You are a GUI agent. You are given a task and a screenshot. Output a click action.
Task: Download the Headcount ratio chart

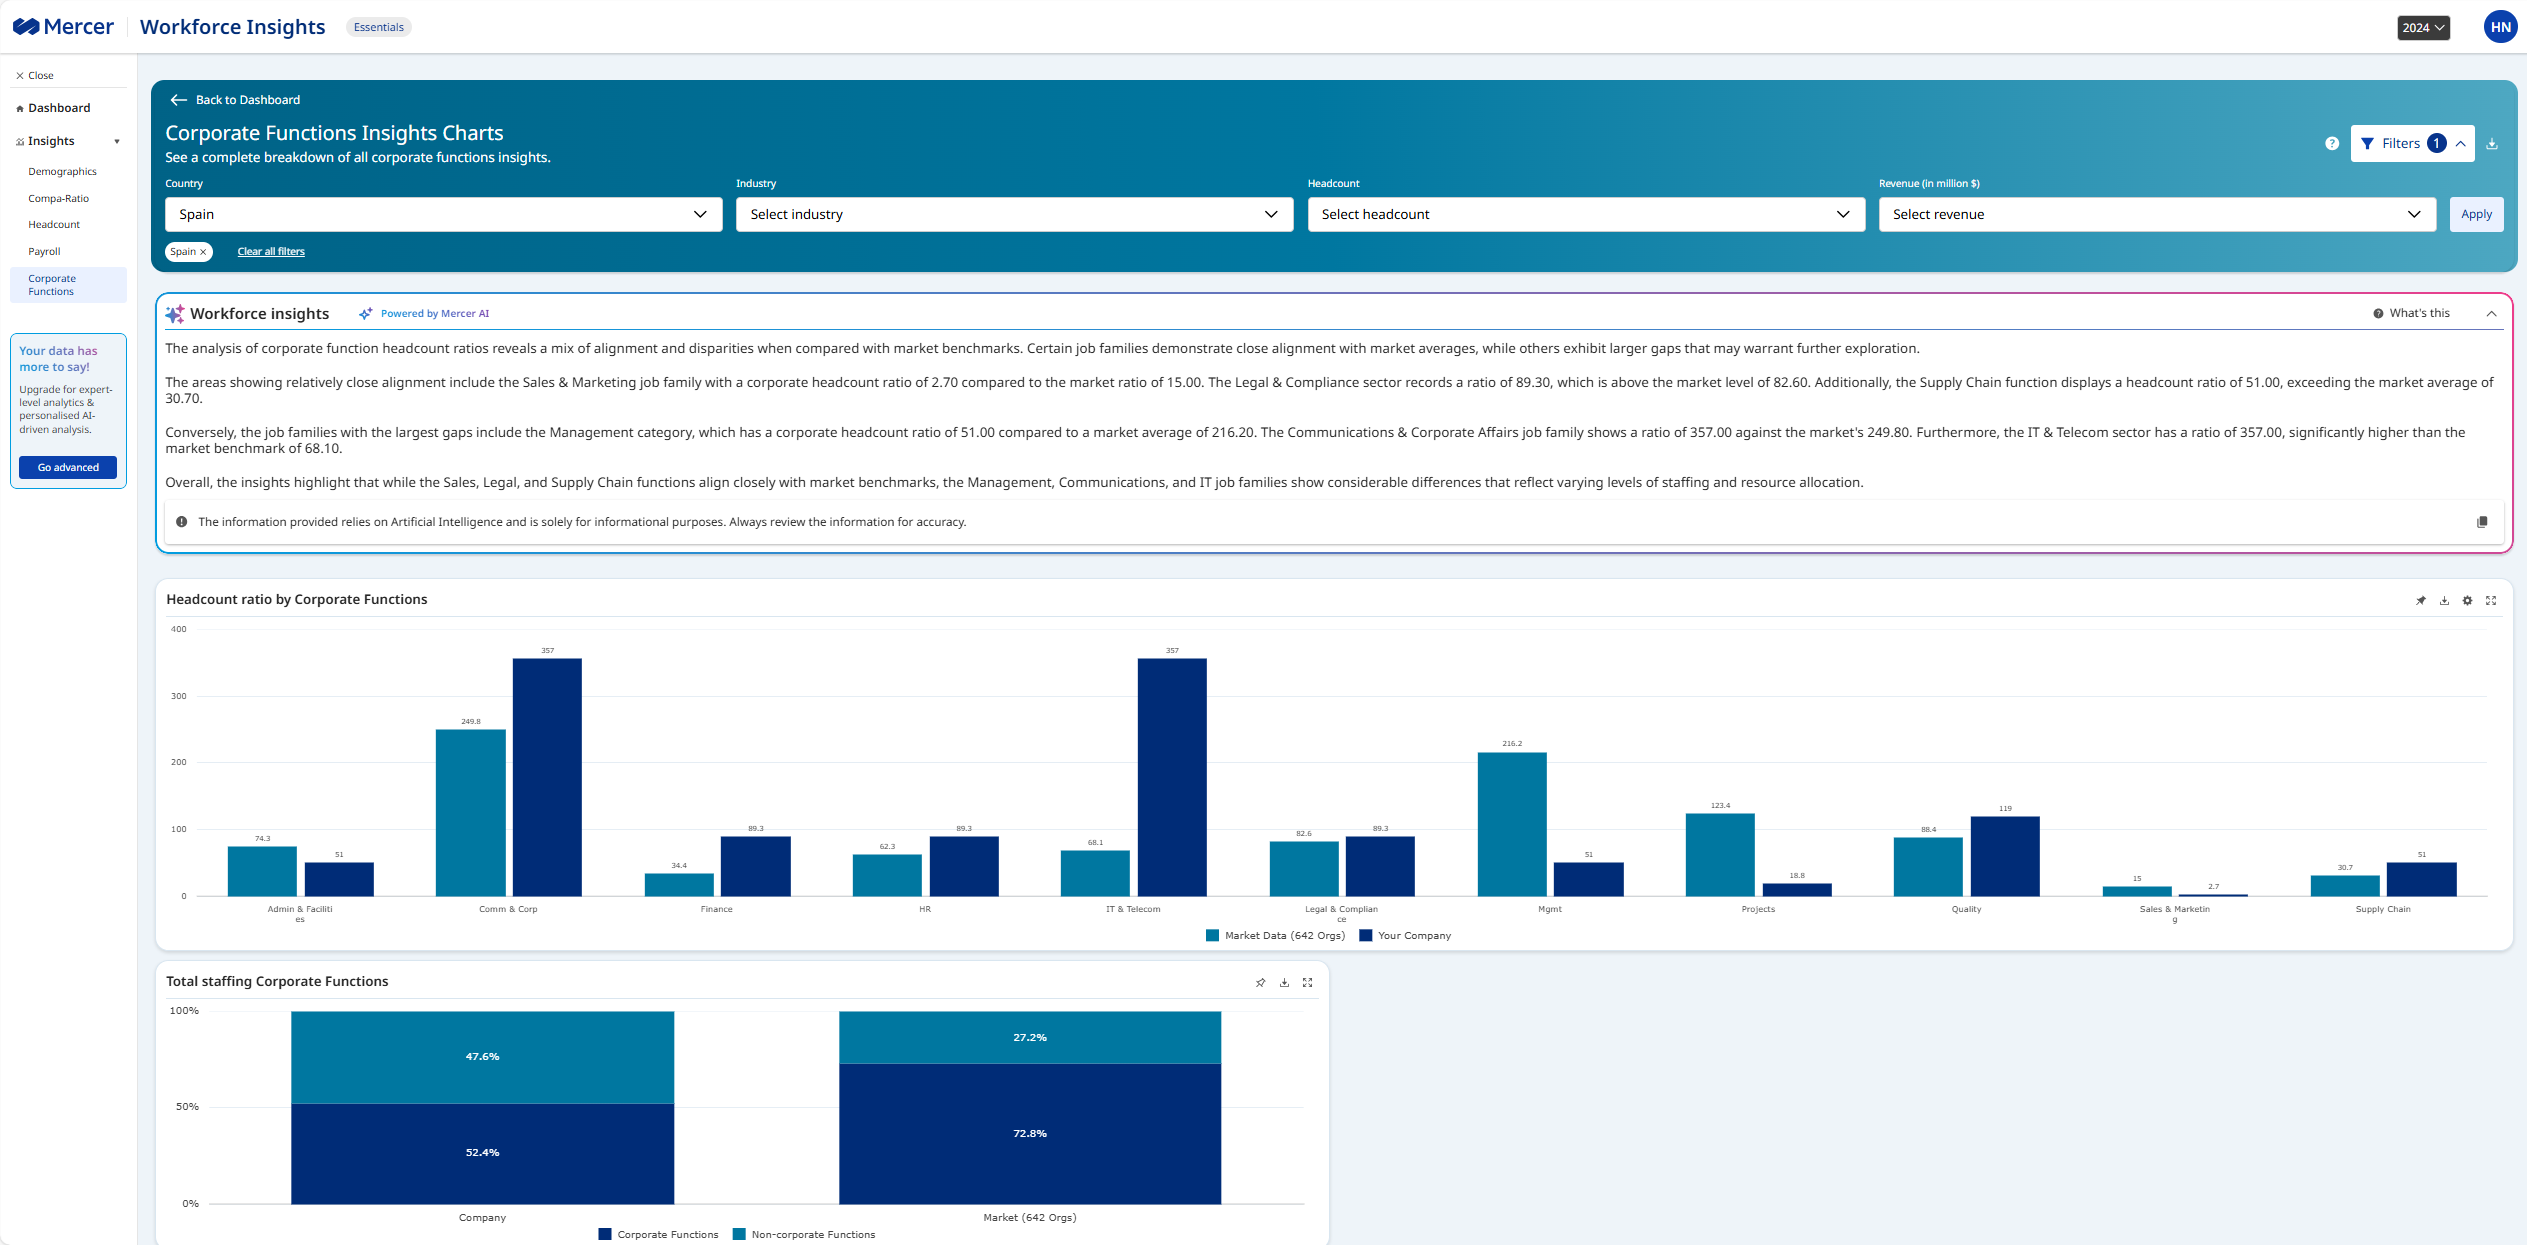pyautogui.click(x=2444, y=601)
